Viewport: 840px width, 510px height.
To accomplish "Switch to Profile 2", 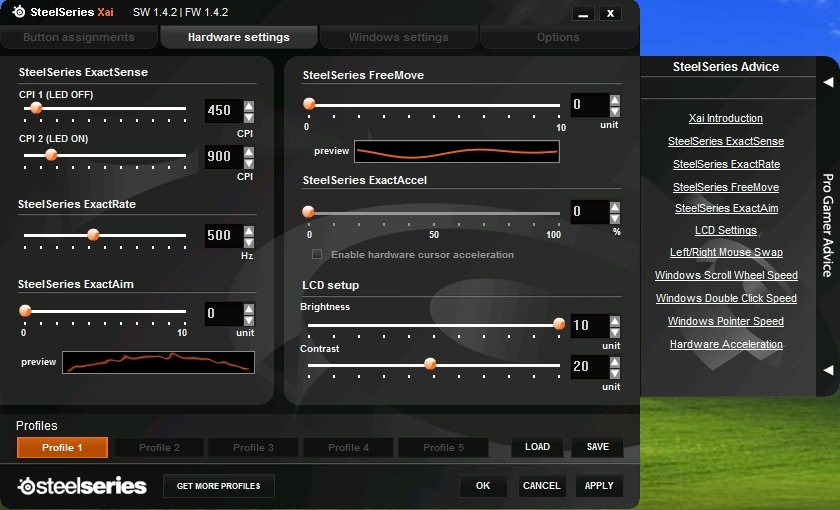I will click(159, 448).
